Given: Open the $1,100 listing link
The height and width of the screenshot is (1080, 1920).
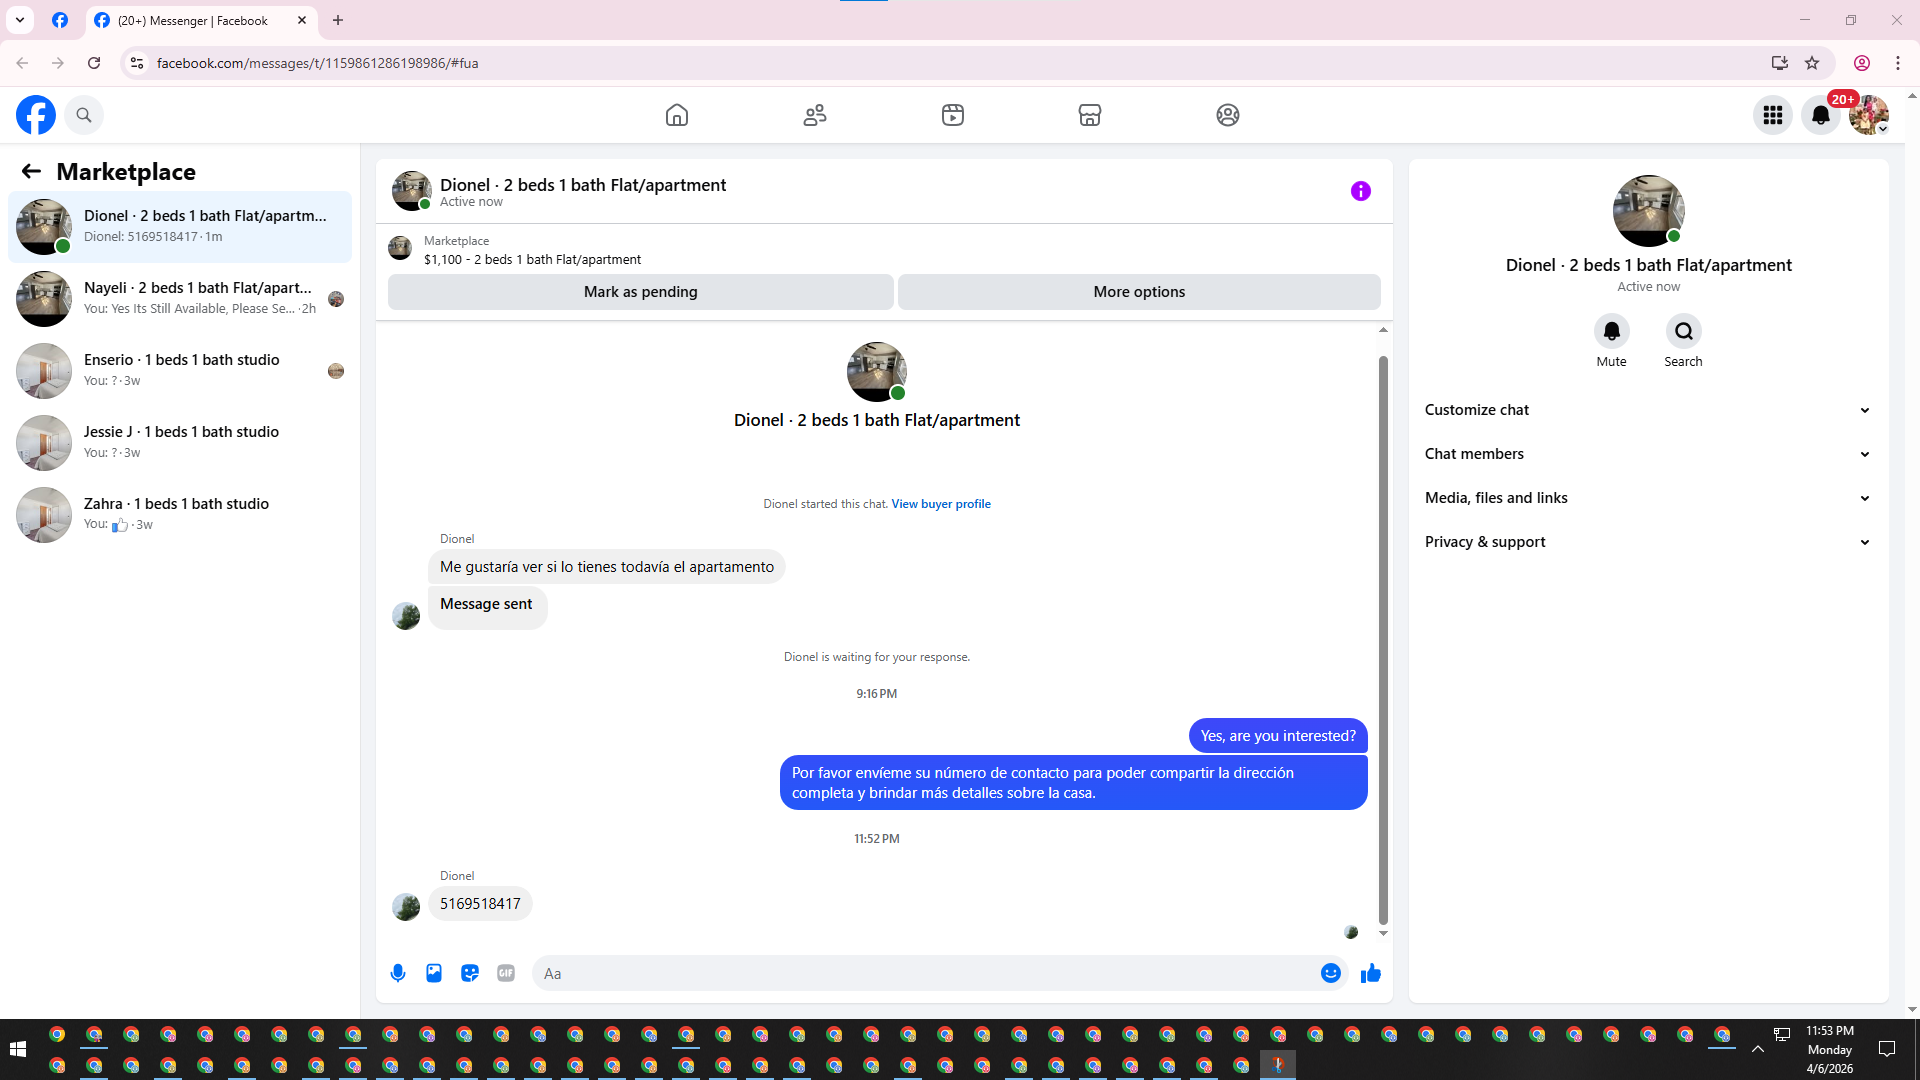Looking at the screenshot, I should pyautogui.click(x=532, y=260).
